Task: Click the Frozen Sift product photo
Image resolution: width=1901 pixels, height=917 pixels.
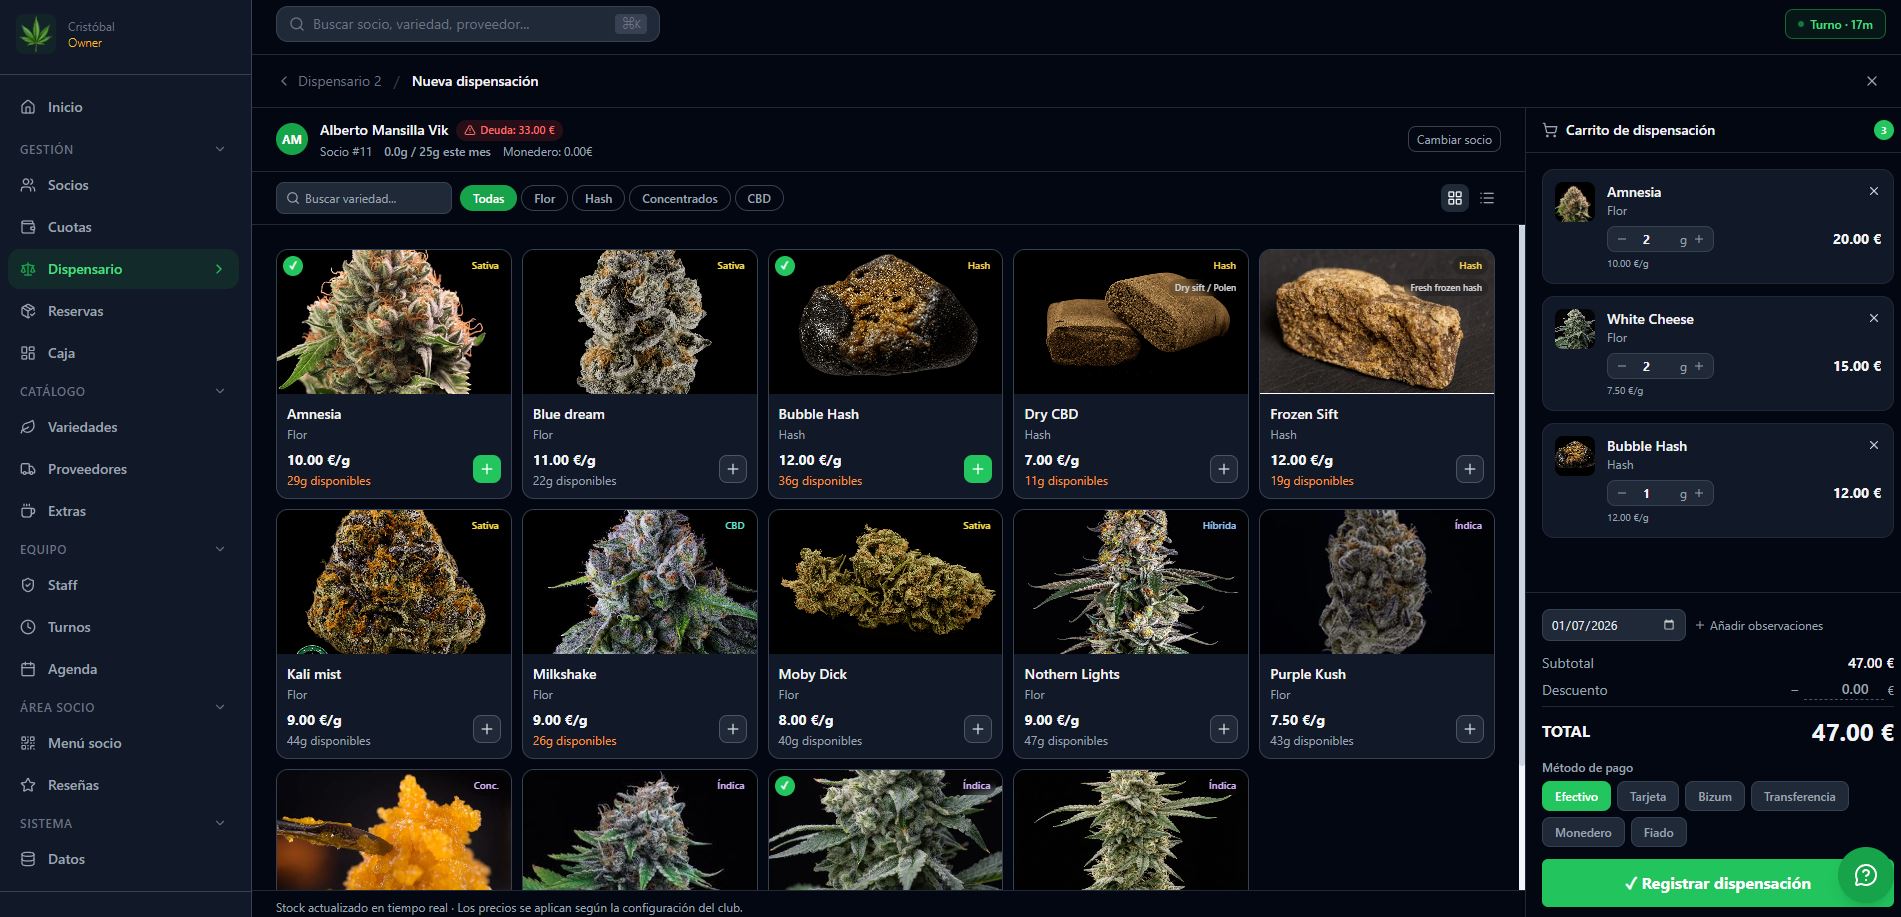Action: (1377, 322)
